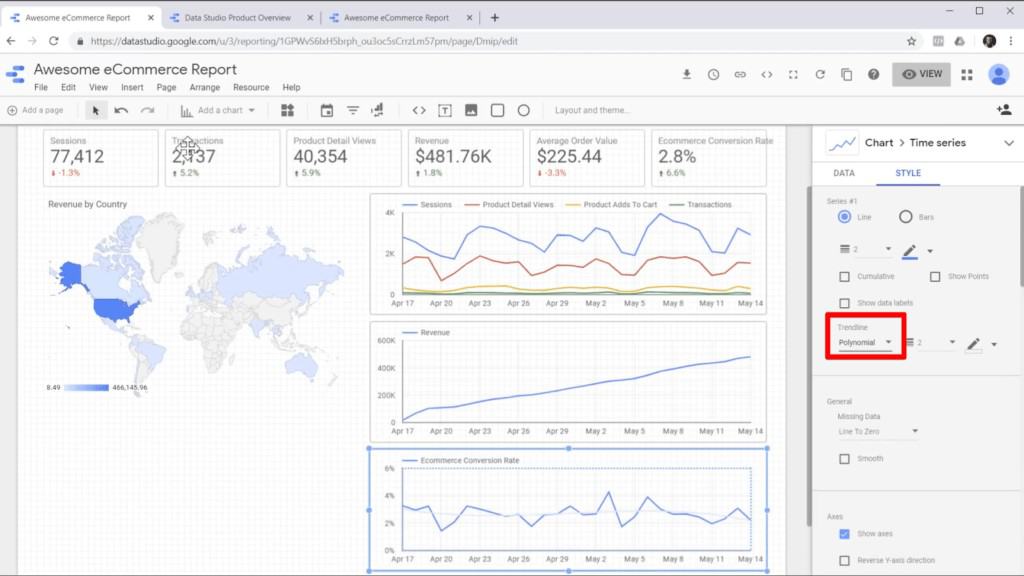1024x576 pixels.
Task: Click the share add-person icon
Action: click(x=1003, y=110)
